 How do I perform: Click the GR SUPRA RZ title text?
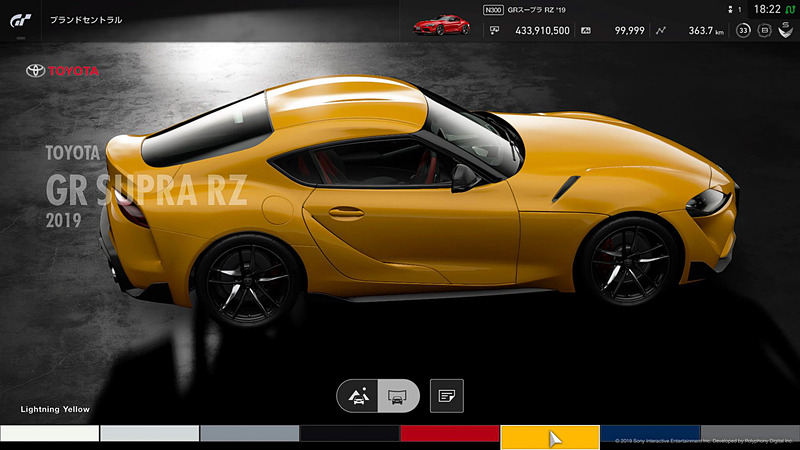[x=146, y=190]
